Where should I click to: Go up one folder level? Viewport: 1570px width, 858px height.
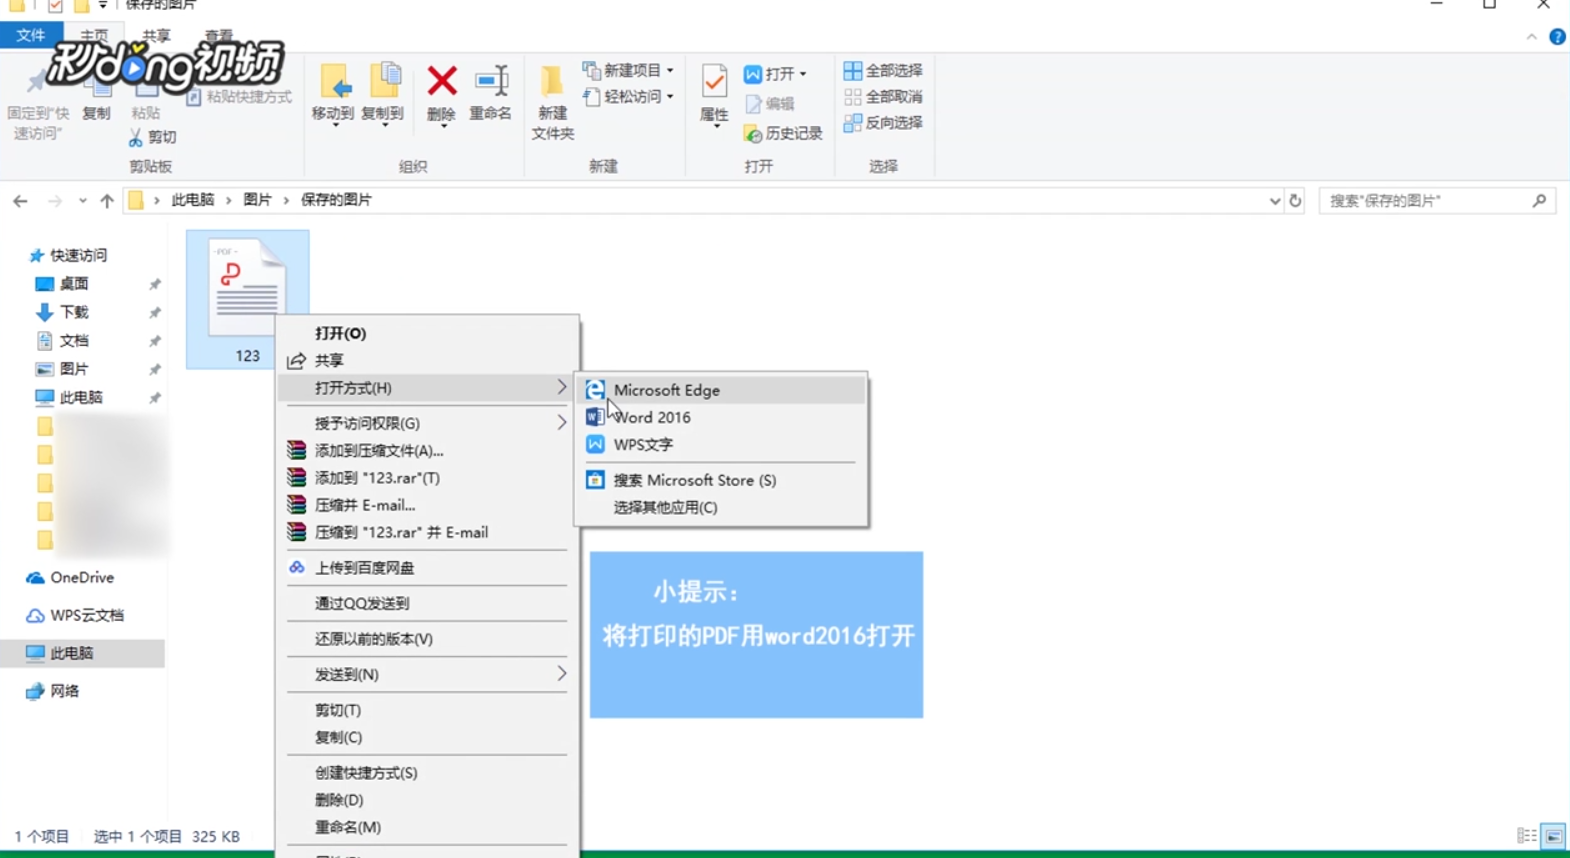pos(107,201)
